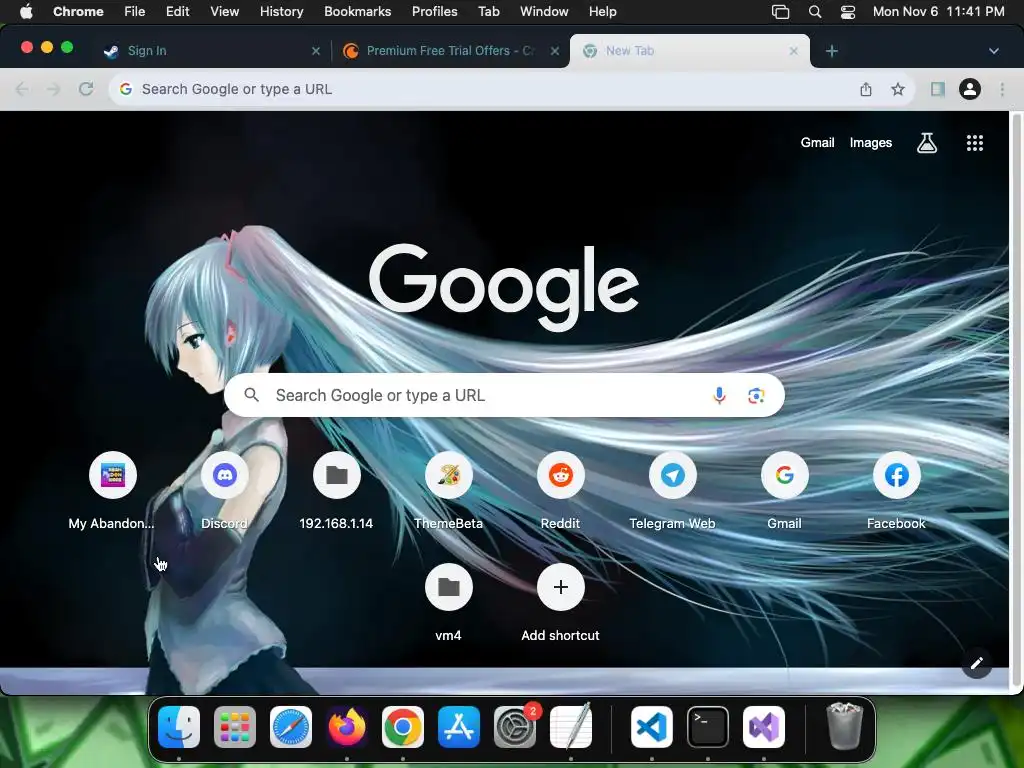
Task: Expand the tab search chevron
Action: point(993,51)
